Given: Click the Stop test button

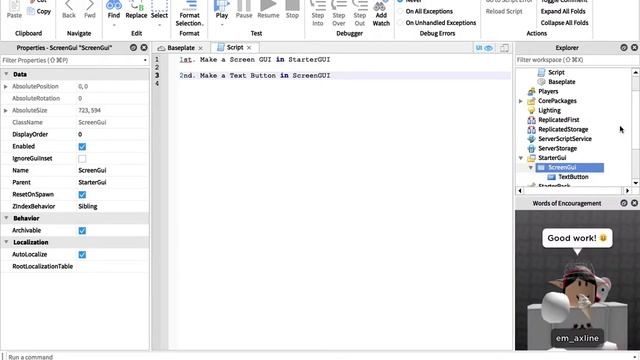Looking at the screenshot, I should (x=292, y=9).
